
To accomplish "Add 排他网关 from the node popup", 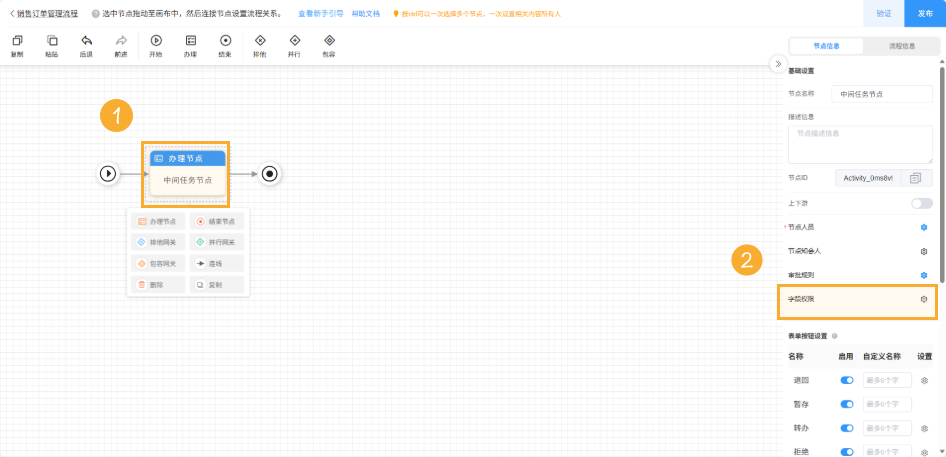I will click(x=158, y=243).
